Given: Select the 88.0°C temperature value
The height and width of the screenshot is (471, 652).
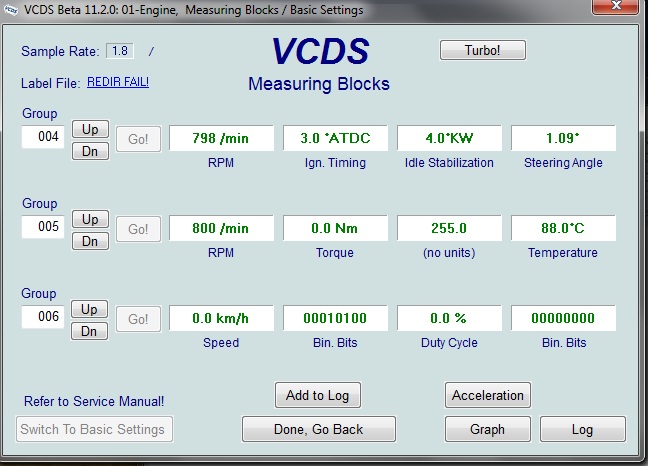Looking at the screenshot, I should (x=563, y=228).
